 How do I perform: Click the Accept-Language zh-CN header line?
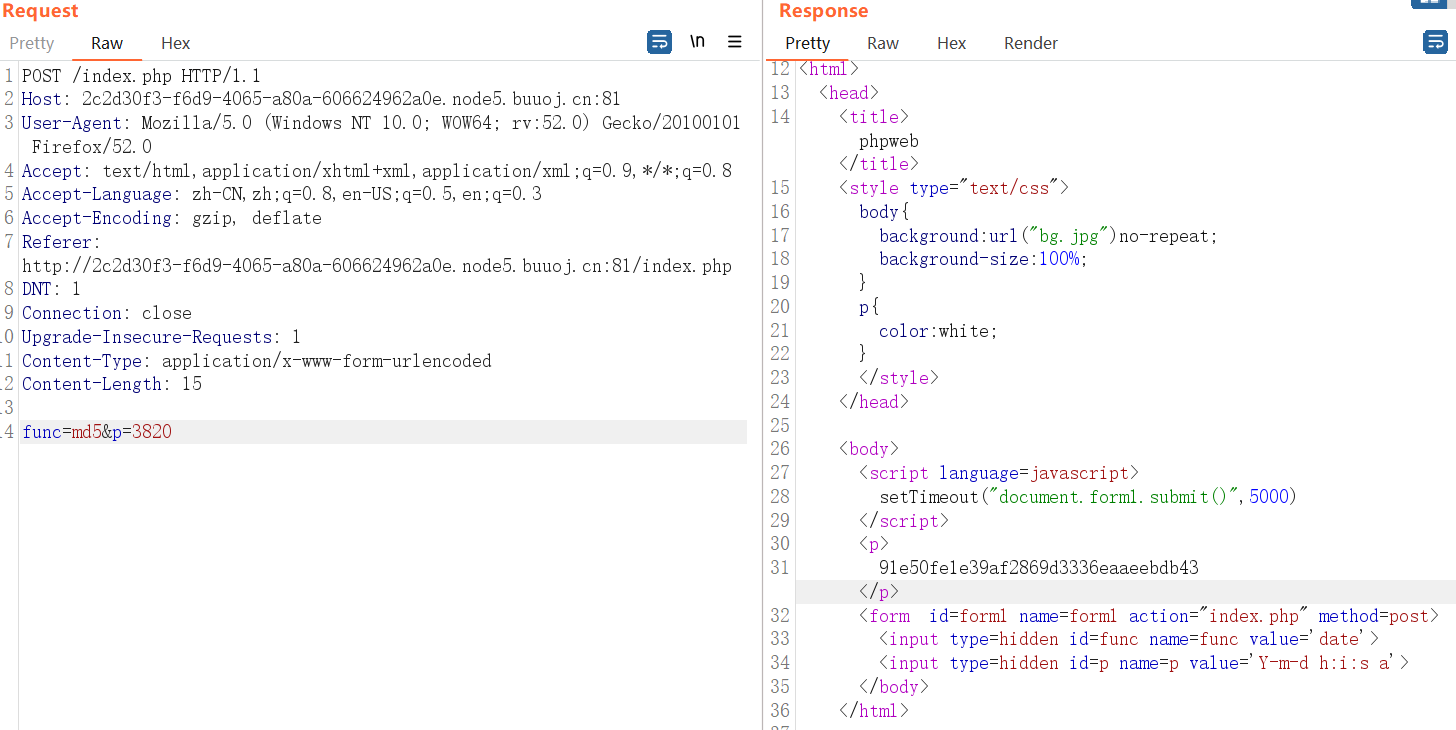click(282, 194)
